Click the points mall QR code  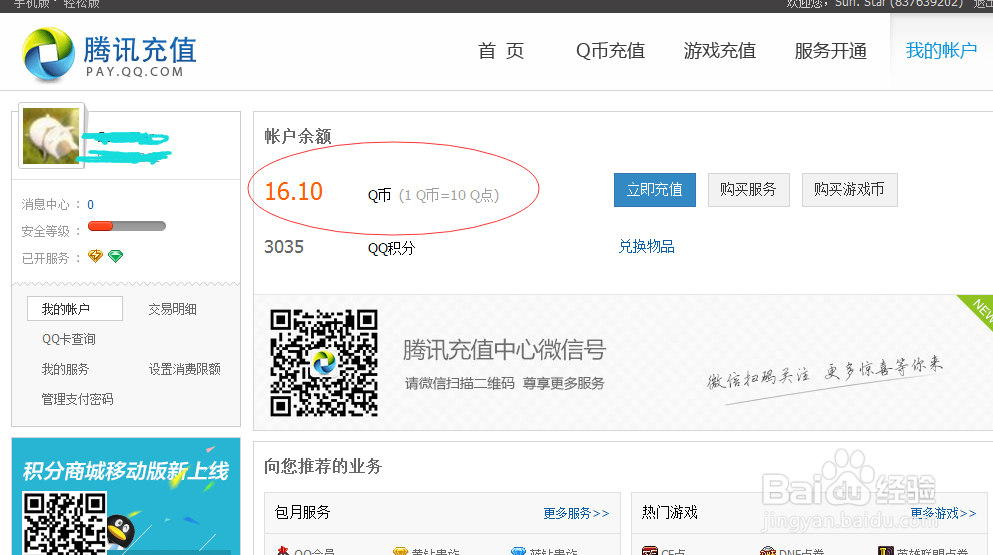65,523
